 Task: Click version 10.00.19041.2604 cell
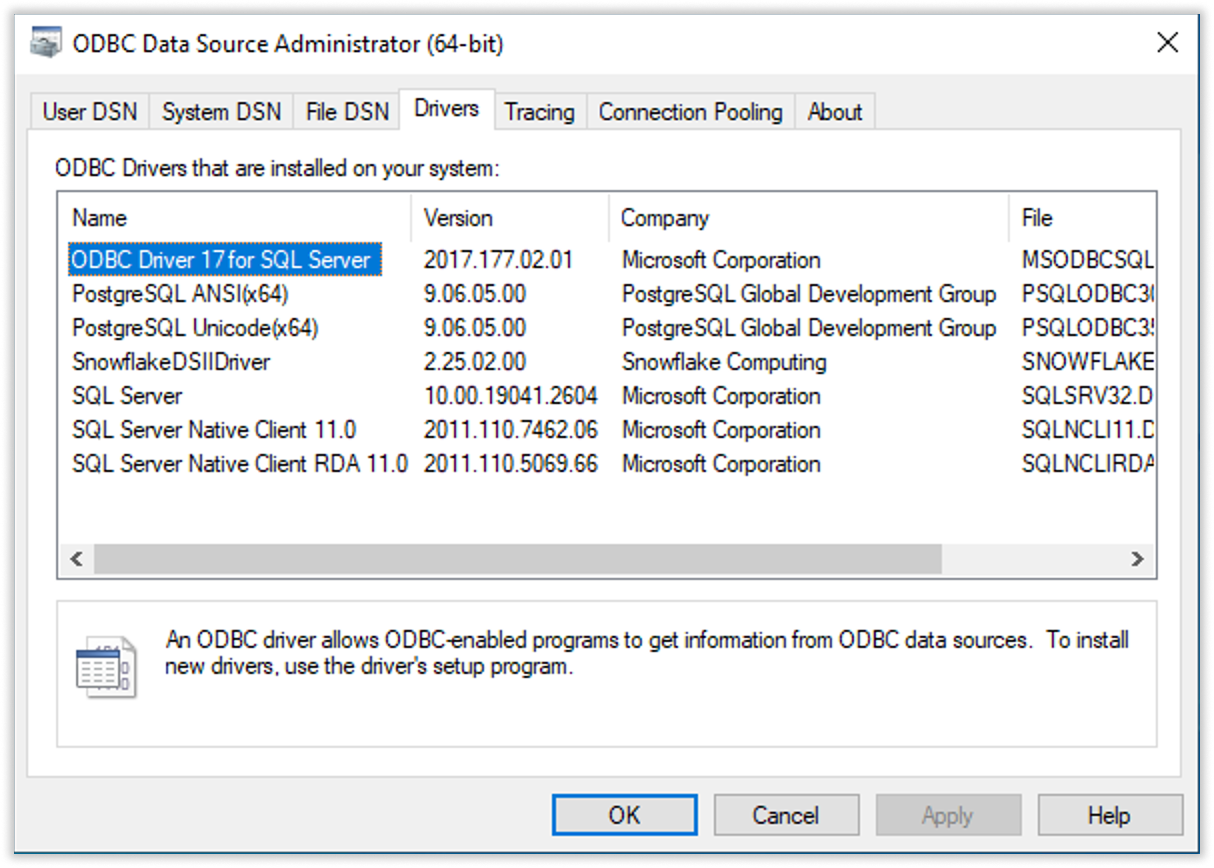[x=511, y=396]
